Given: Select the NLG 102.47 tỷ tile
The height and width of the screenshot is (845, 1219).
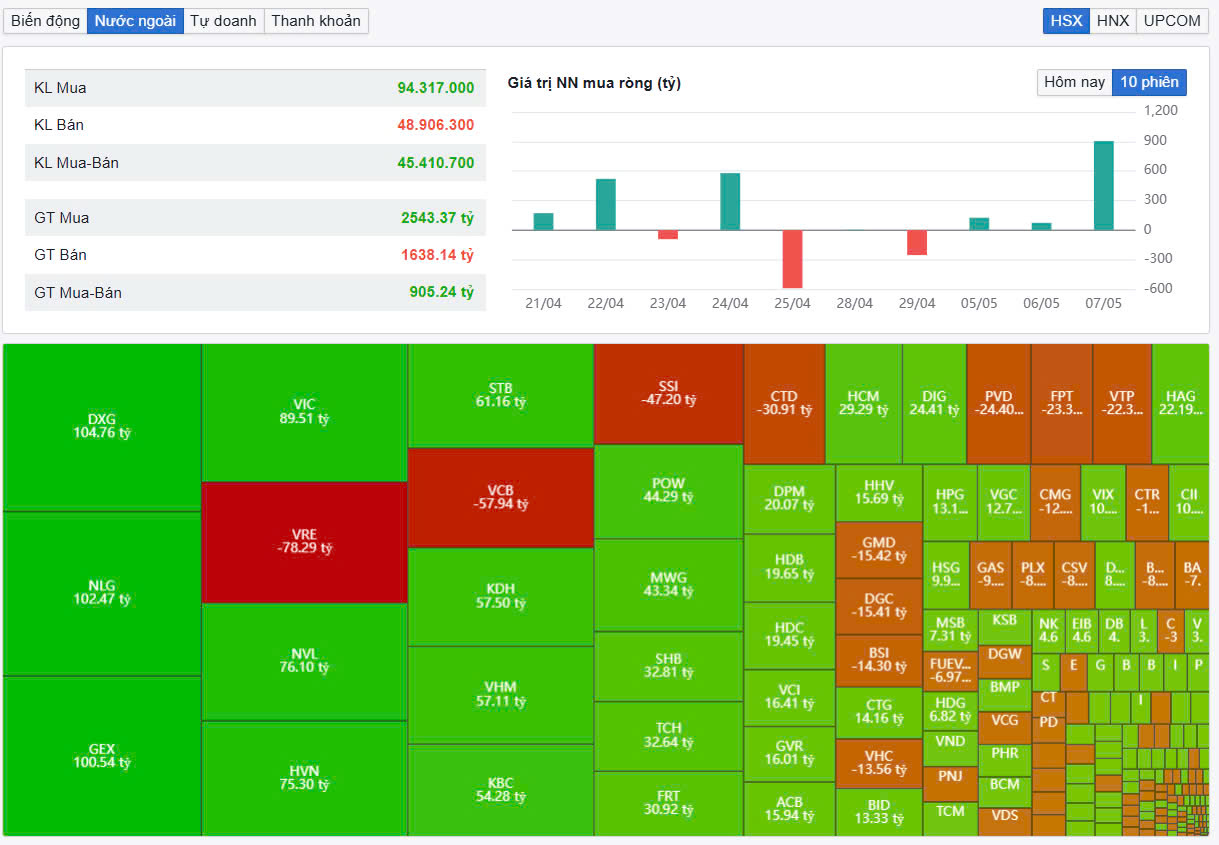Looking at the screenshot, I should pyautogui.click(x=102, y=593).
